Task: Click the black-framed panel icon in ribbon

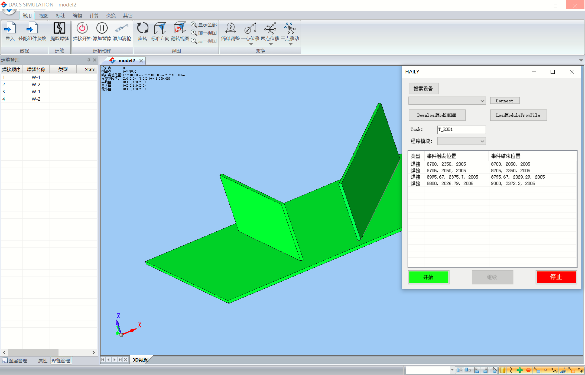Action: pos(59,28)
